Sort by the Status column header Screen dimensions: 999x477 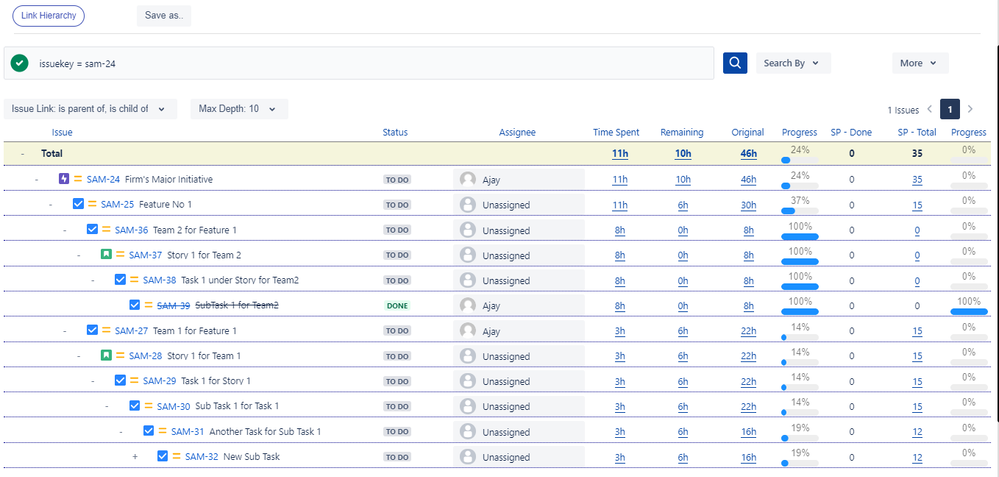395,132
